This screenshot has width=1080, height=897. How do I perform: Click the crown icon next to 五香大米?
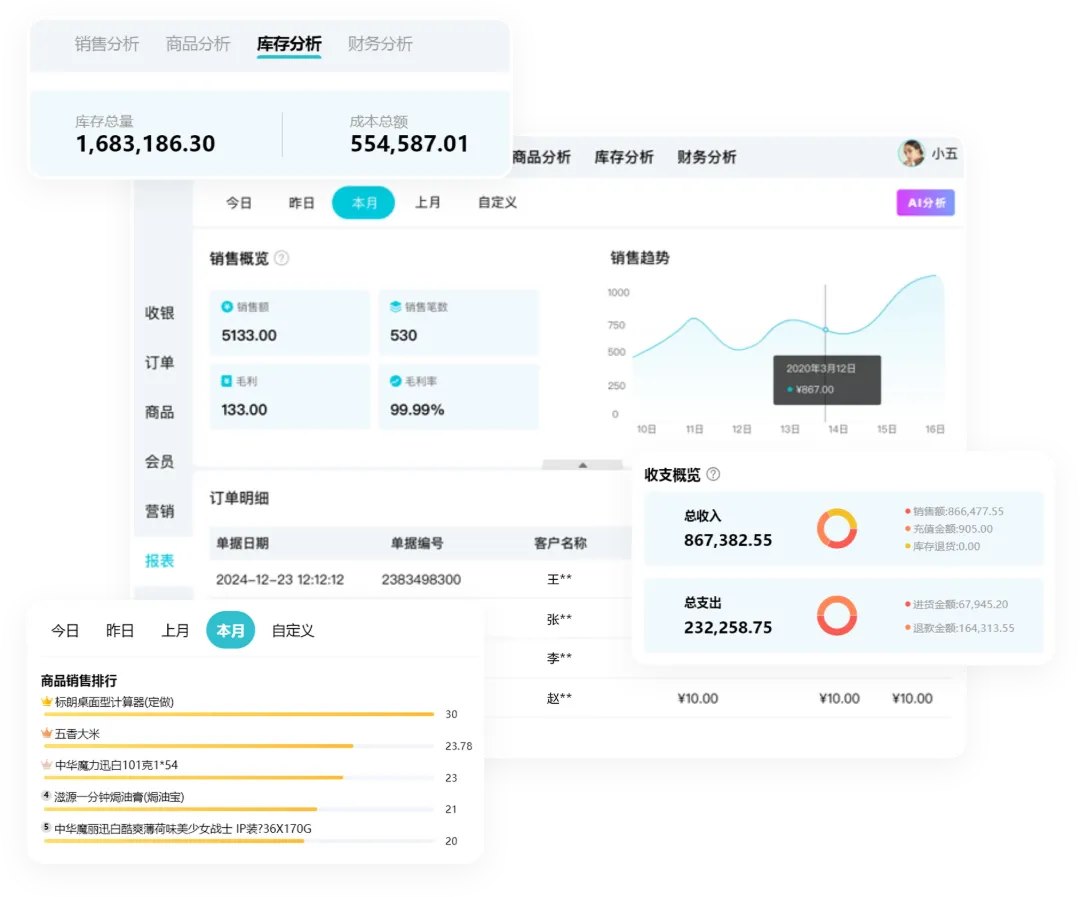click(47, 733)
